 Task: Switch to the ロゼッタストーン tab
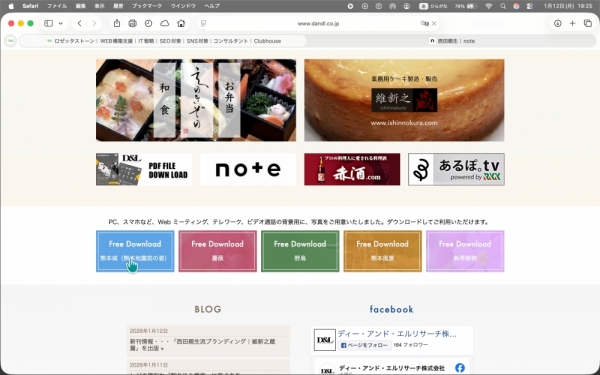click(x=163, y=41)
